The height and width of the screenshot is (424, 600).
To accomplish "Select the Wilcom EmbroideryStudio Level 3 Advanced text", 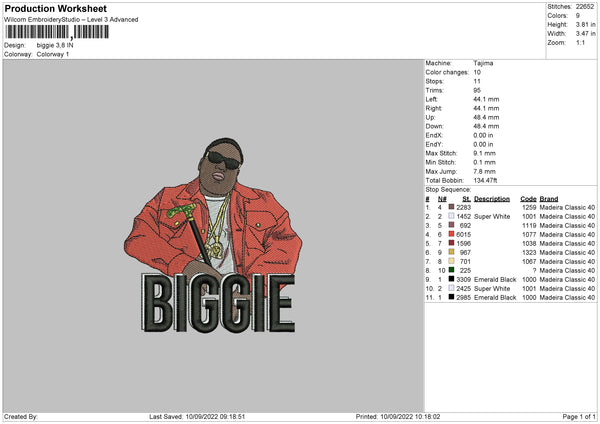I will [71, 20].
